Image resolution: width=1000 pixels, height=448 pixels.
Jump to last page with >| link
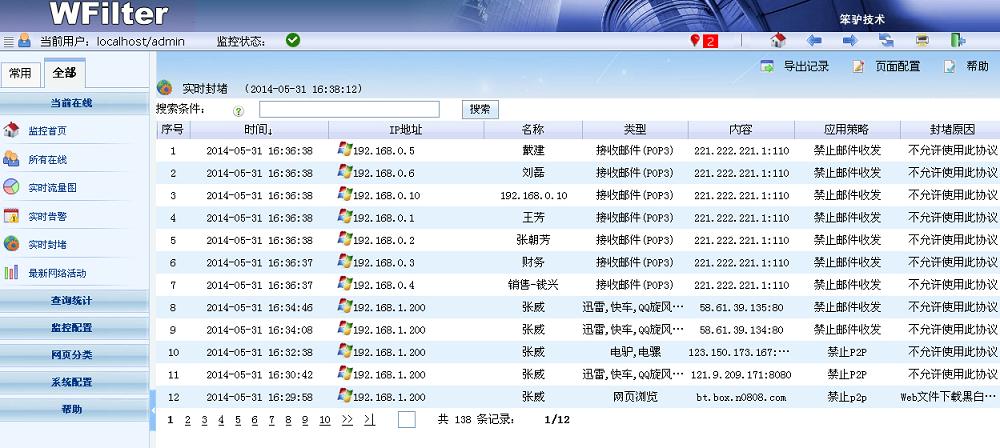(x=369, y=421)
